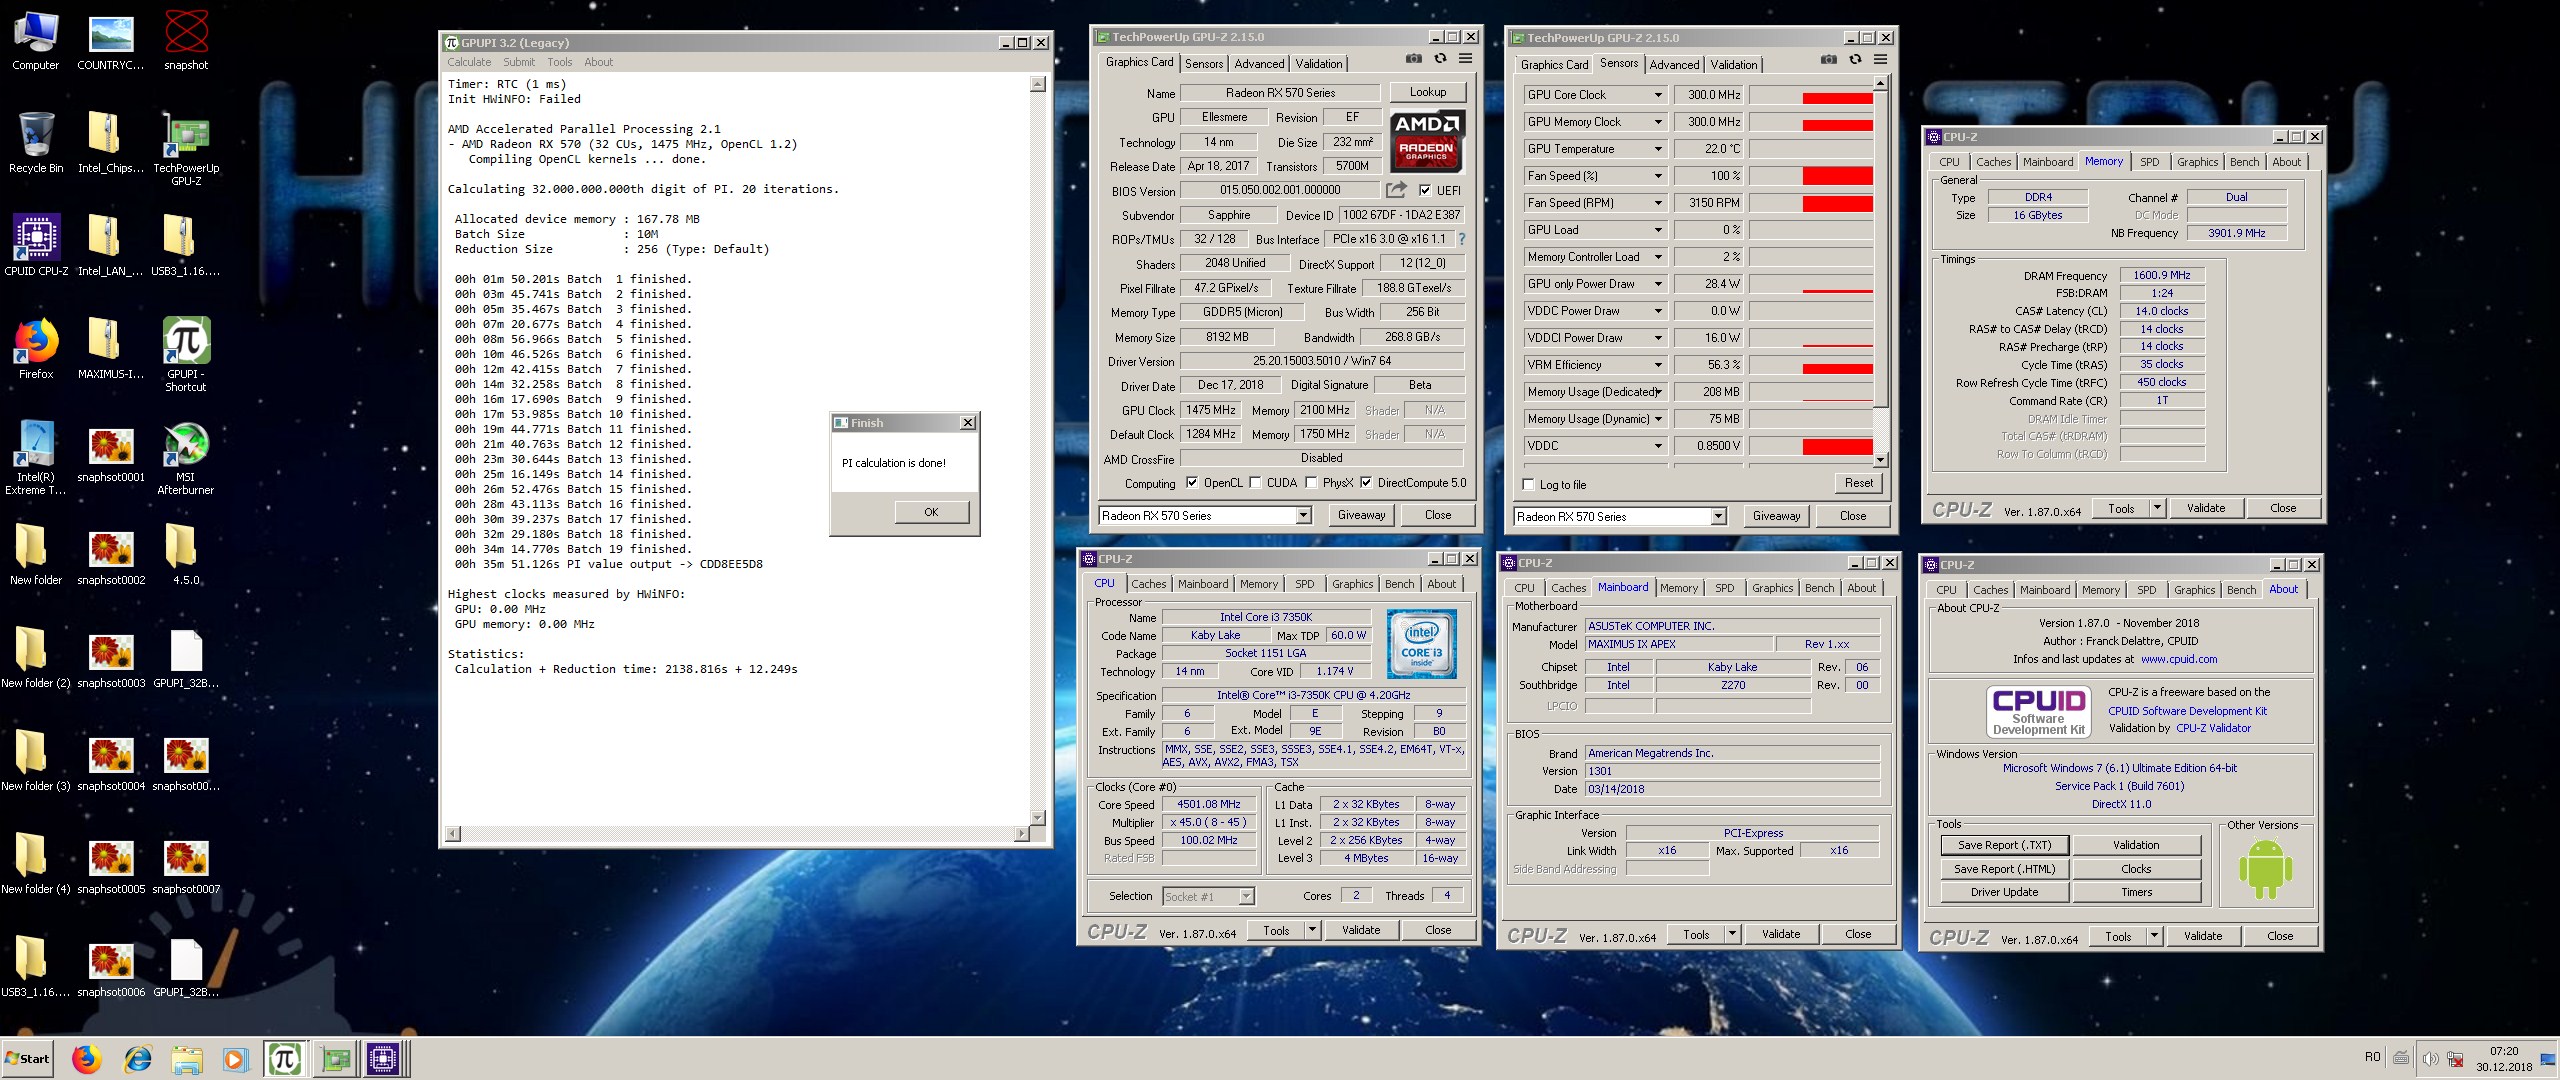Click Save Report (.TXT) button in CPU-Z About

2004,845
